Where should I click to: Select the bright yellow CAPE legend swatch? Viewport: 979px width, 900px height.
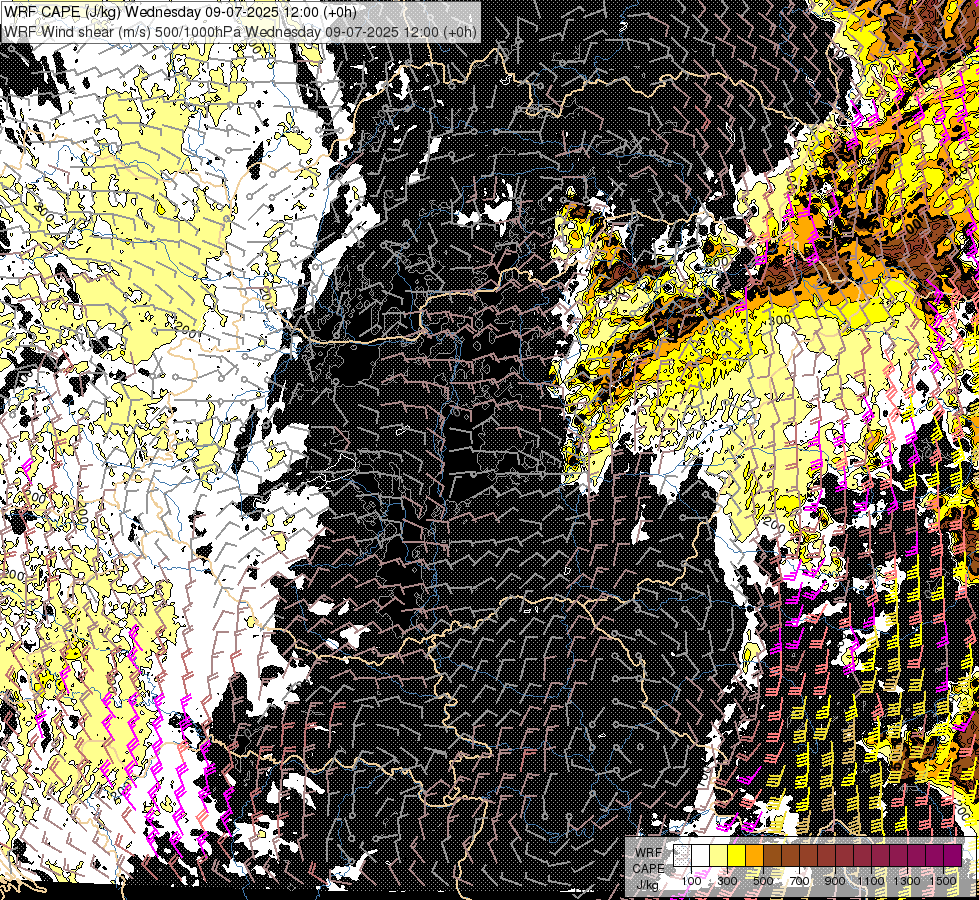point(737,855)
